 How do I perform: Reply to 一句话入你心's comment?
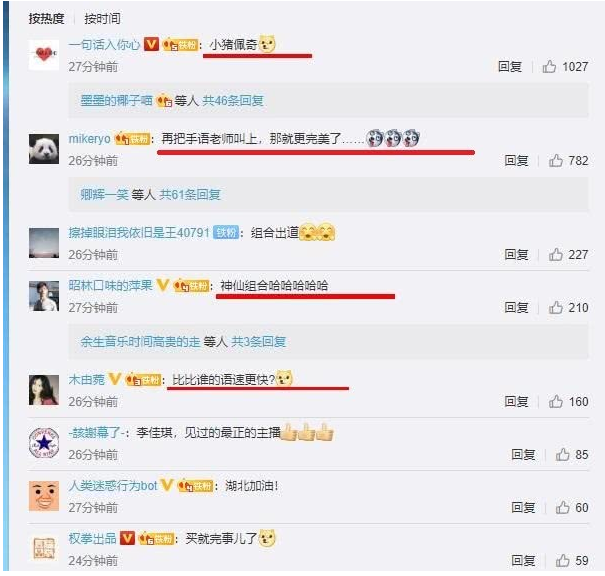click(x=510, y=67)
